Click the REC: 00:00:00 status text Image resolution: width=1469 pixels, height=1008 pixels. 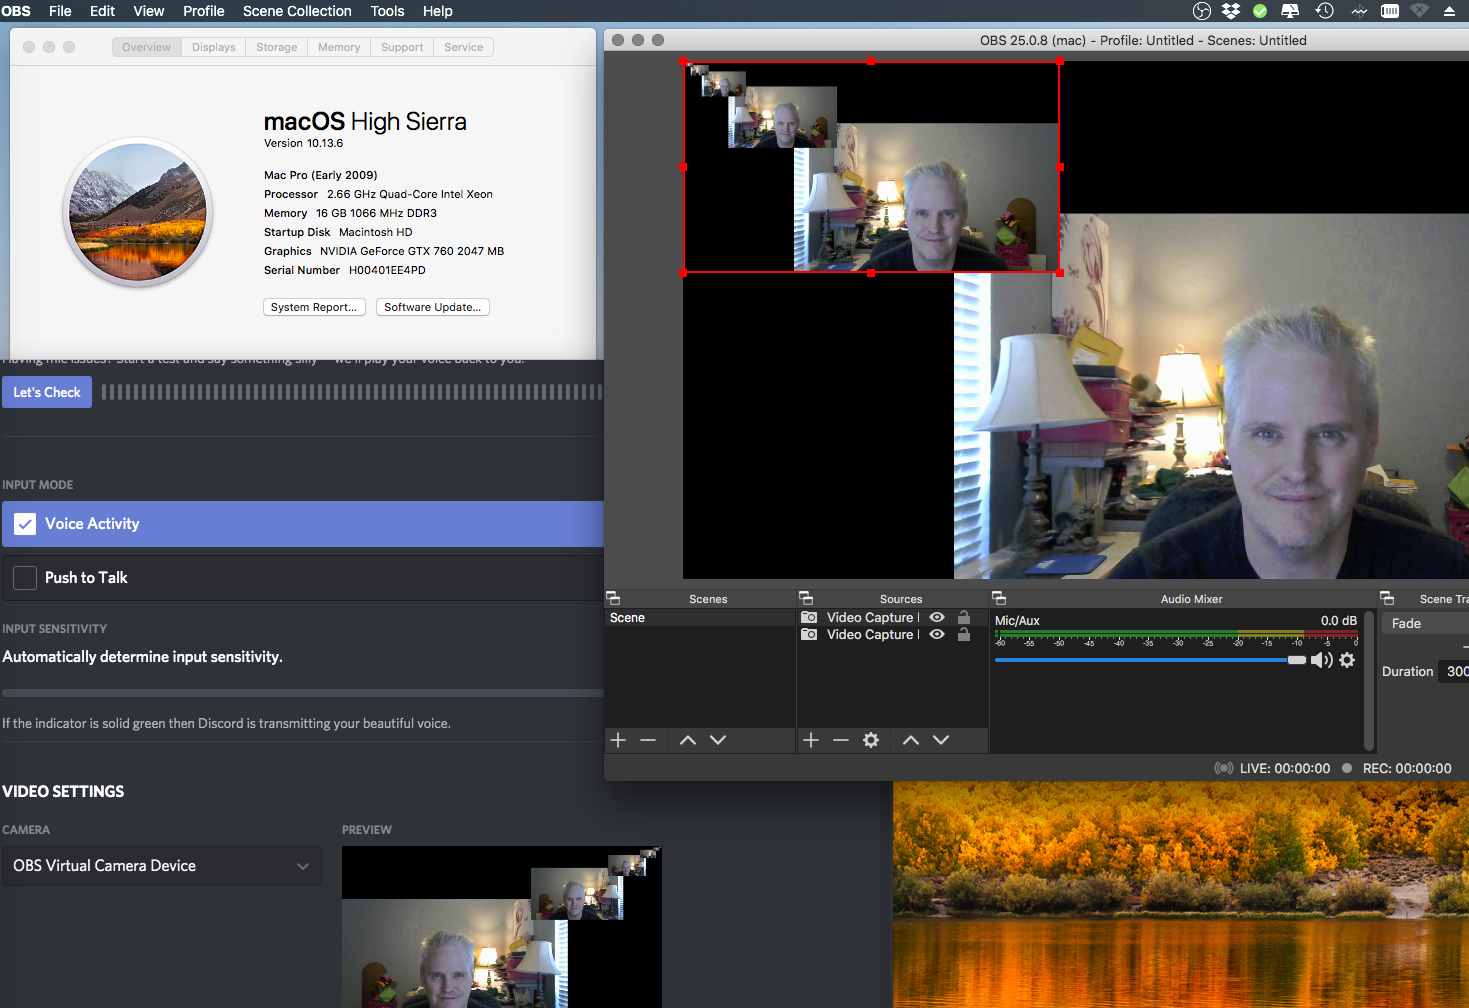click(1406, 768)
